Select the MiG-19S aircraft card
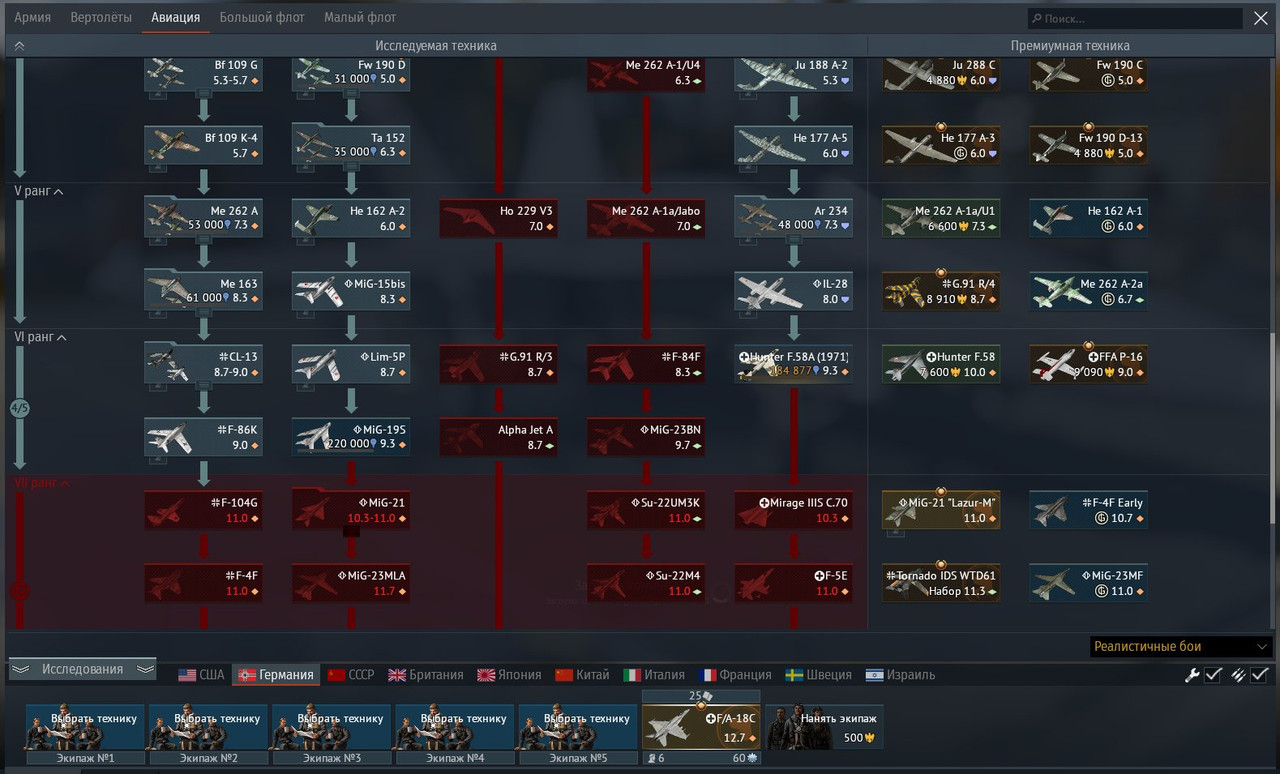The width and height of the screenshot is (1280, 774). (351, 437)
